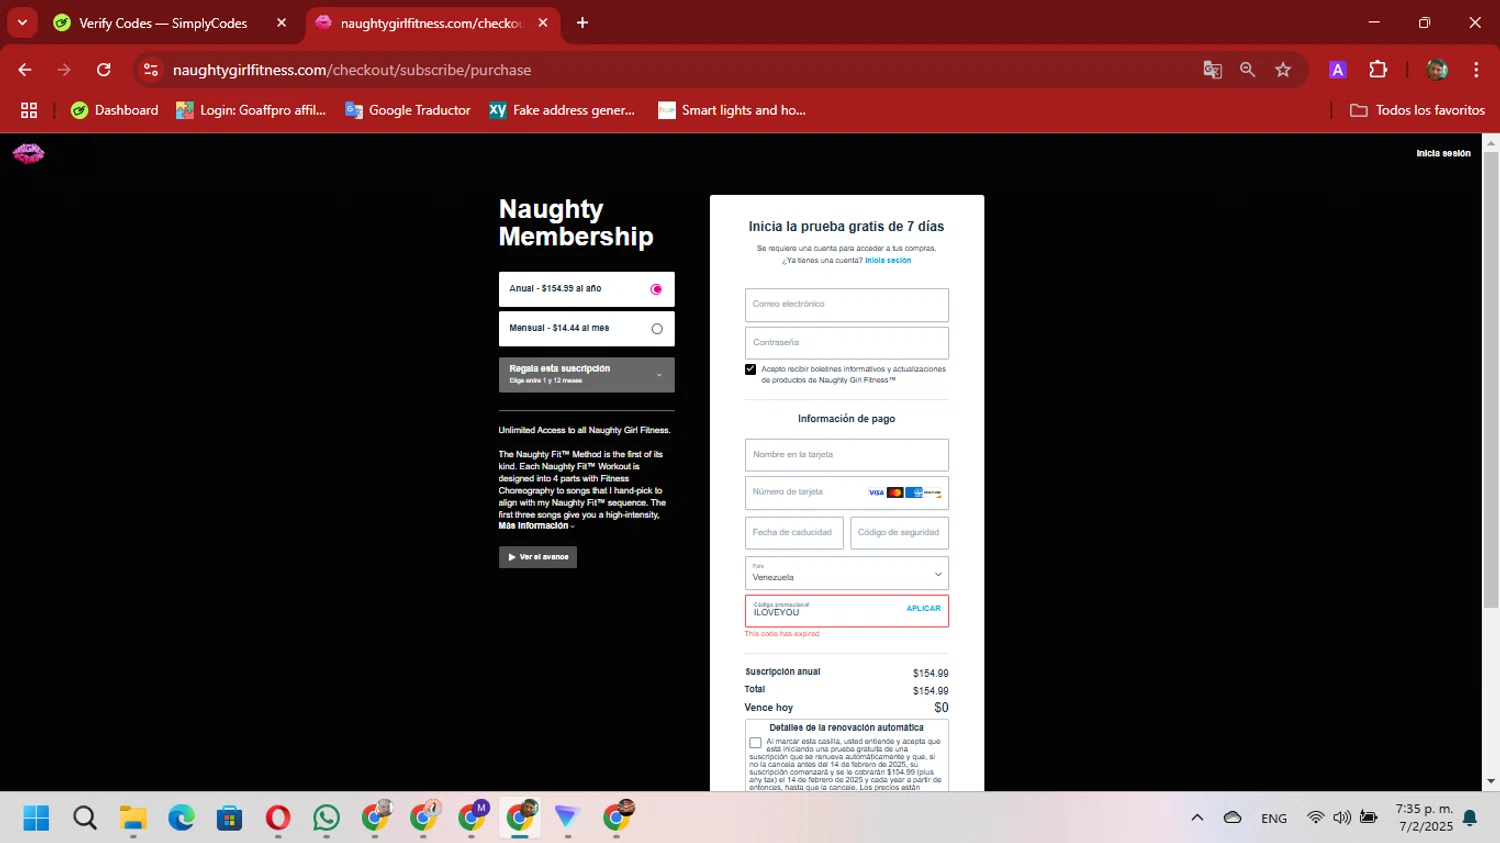
Task: Switch to the naughtygirlfitness.com checkout tab
Action: [432, 23]
